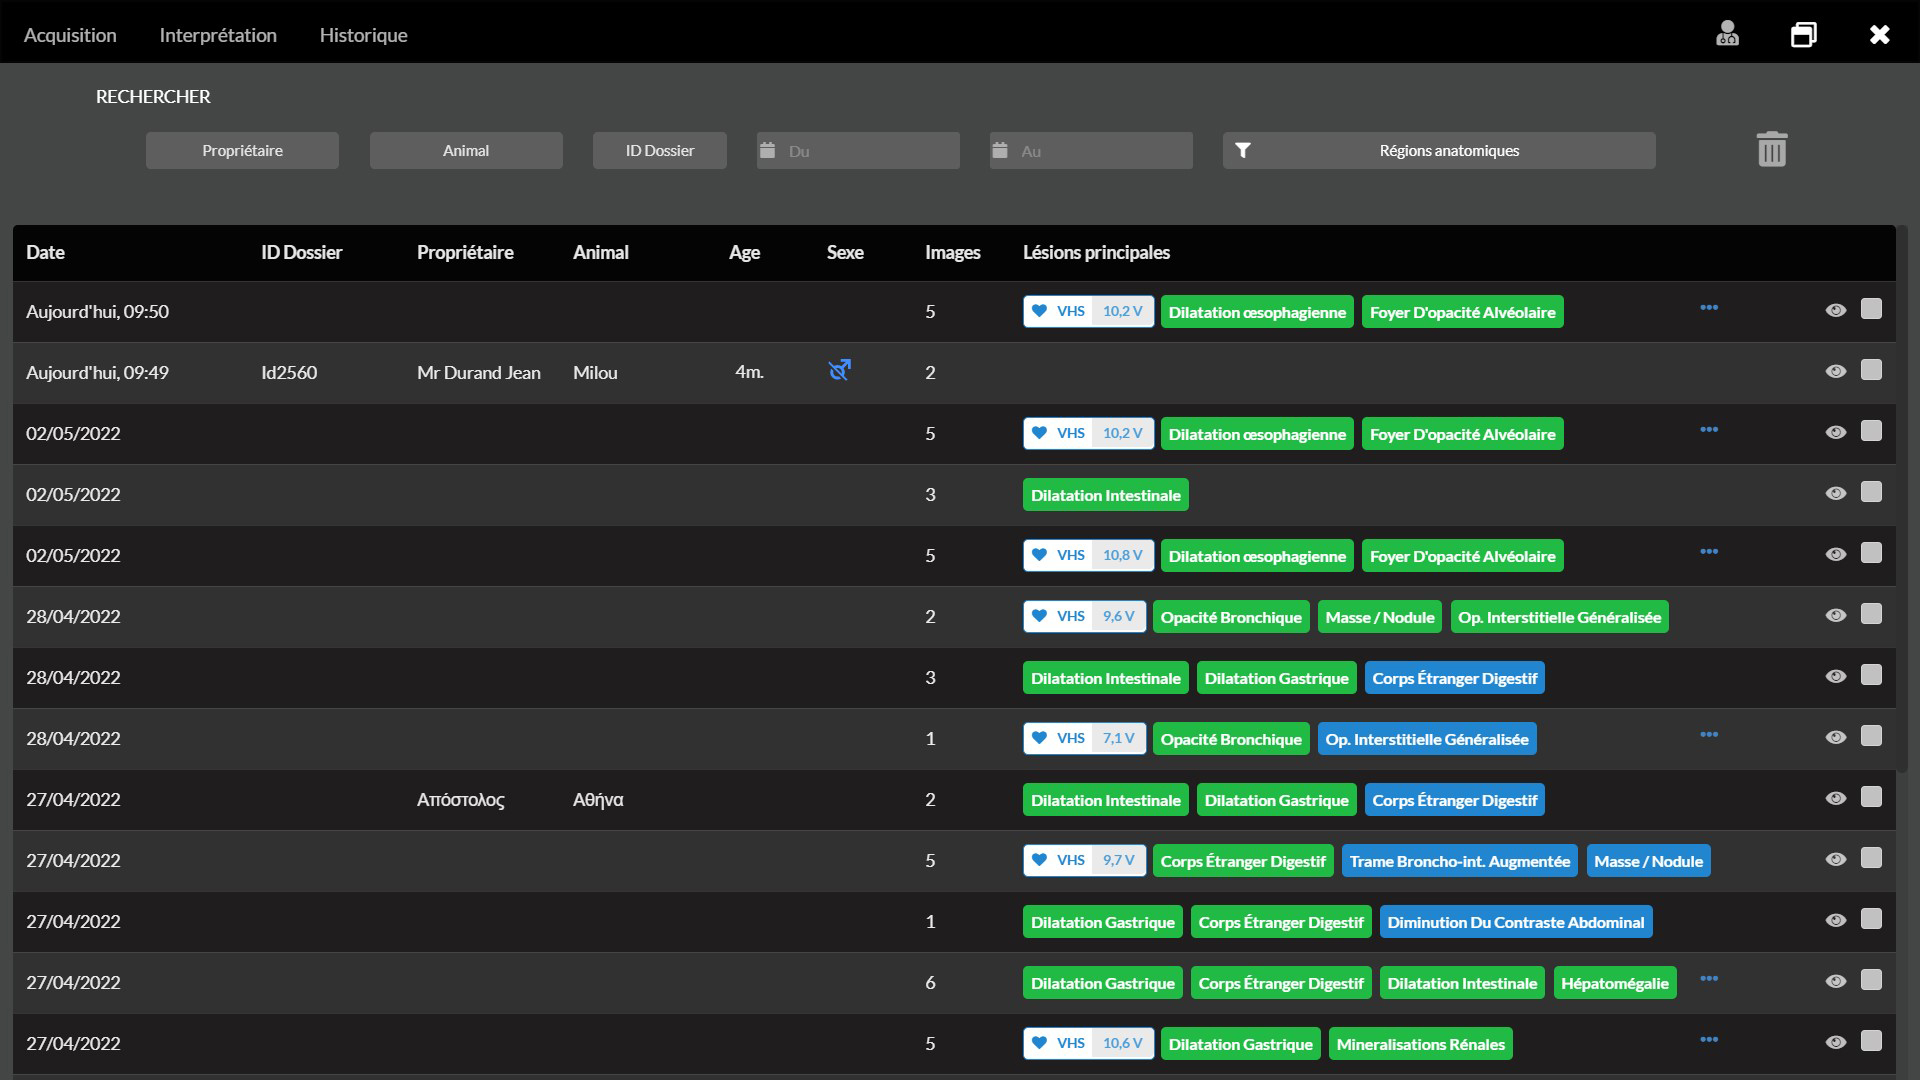1920x1080 pixels.
Task: Click the VHS 9,7 V heart badge
Action: pos(1084,860)
